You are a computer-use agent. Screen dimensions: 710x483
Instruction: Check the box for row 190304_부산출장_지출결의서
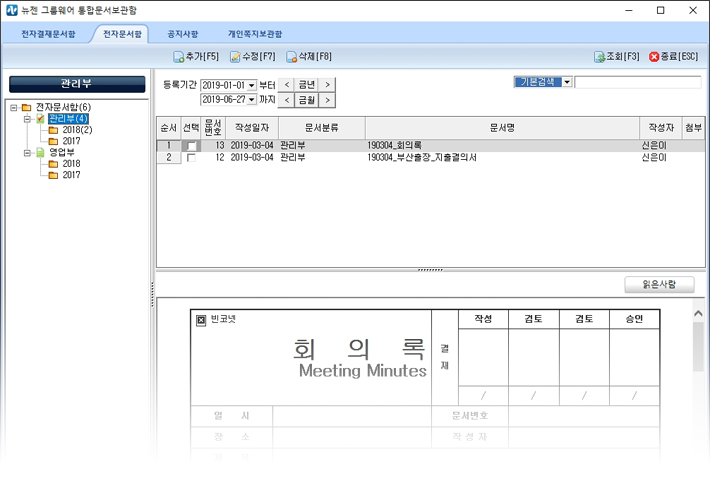191,158
